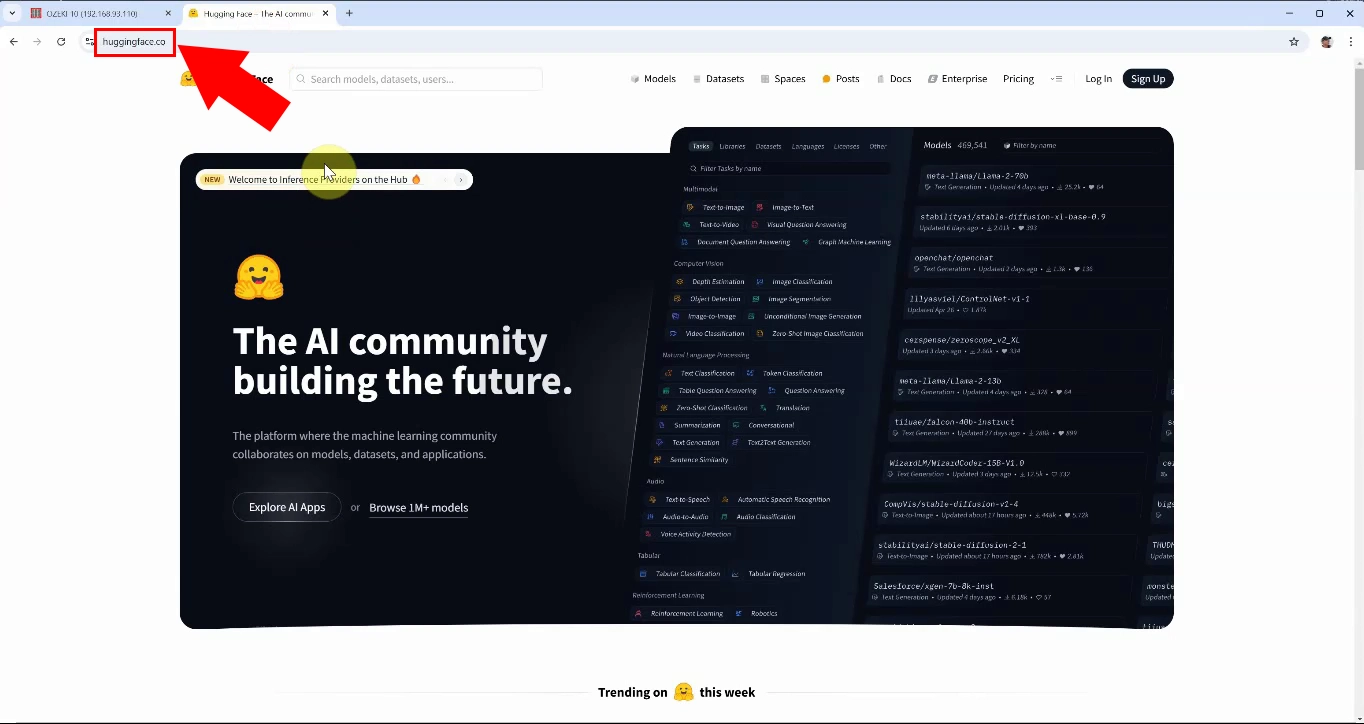This screenshot has height=724, width=1364.
Task: Click the magnifier icon in the site search
Action: pos(301,79)
